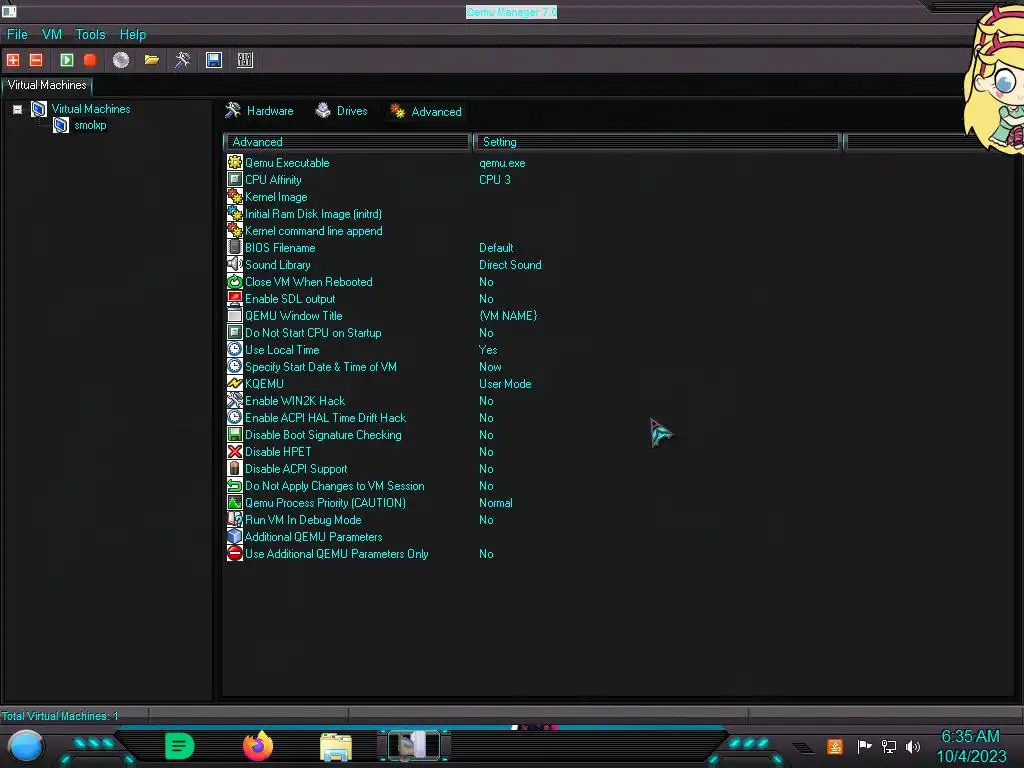This screenshot has height=768, width=1024.
Task: Click the Do Not Apply Changes arrow icon
Action: coord(234,485)
